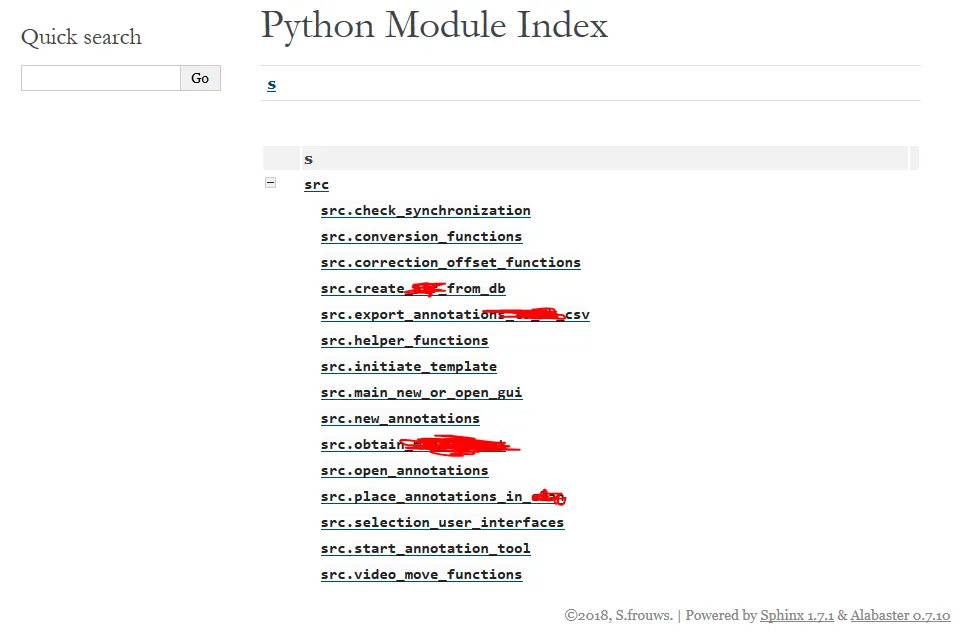The height and width of the screenshot is (633, 964).
Task: Open src.video_move_functions module
Action: click(x=421, y=575)
